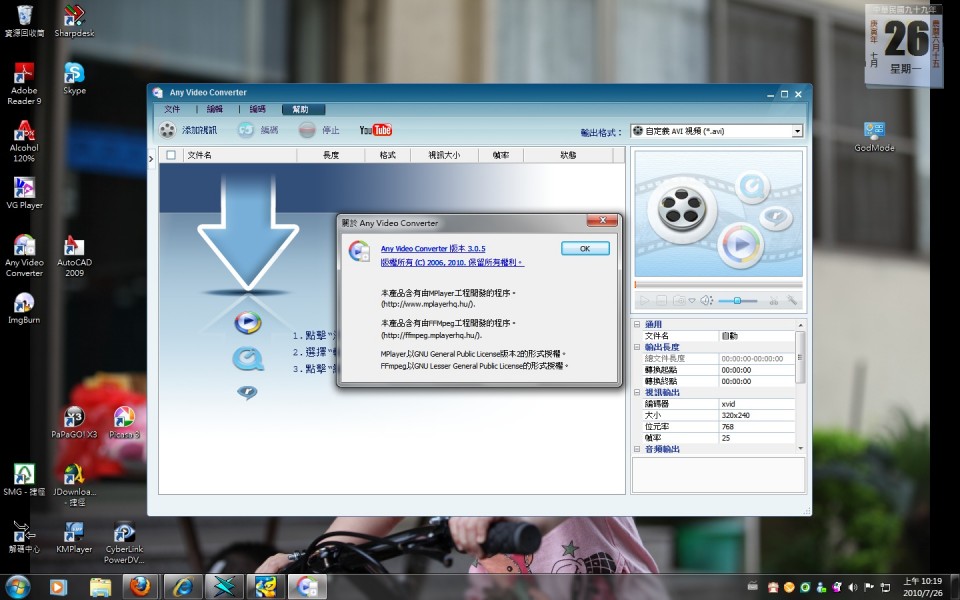Screen dimensions: 960x600
Task: Open the output format (自定義 AVI) dropdown
Action: [797, 131]
